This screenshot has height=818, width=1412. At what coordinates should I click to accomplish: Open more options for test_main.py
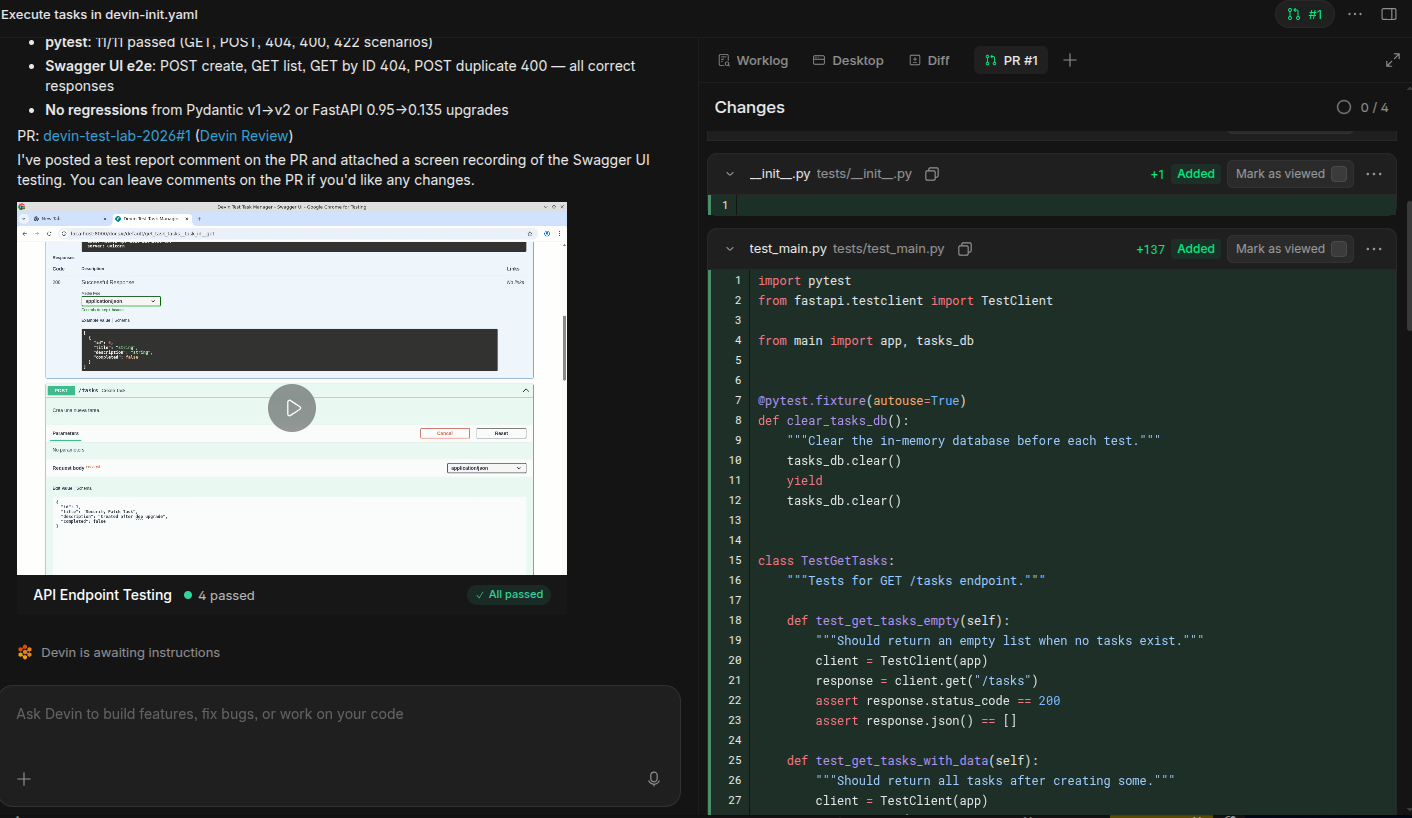tap(1374, 249)
